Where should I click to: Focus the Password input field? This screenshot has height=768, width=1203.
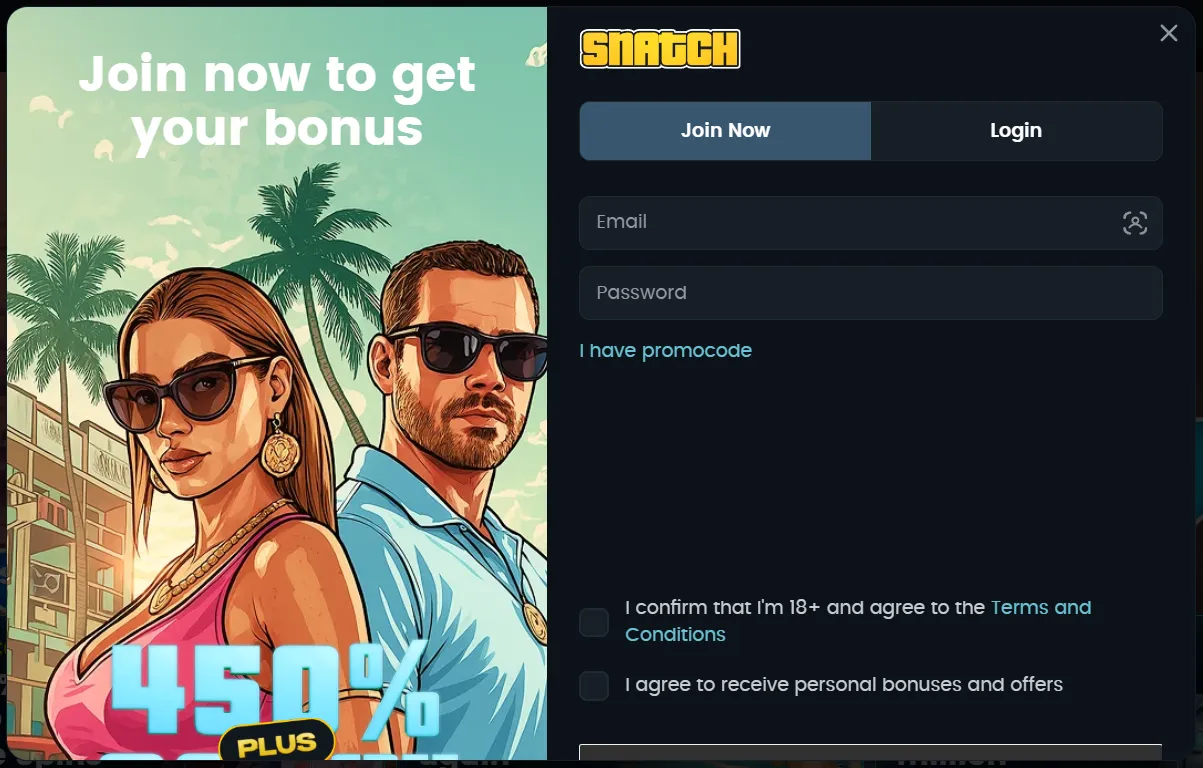coord(871,293)
